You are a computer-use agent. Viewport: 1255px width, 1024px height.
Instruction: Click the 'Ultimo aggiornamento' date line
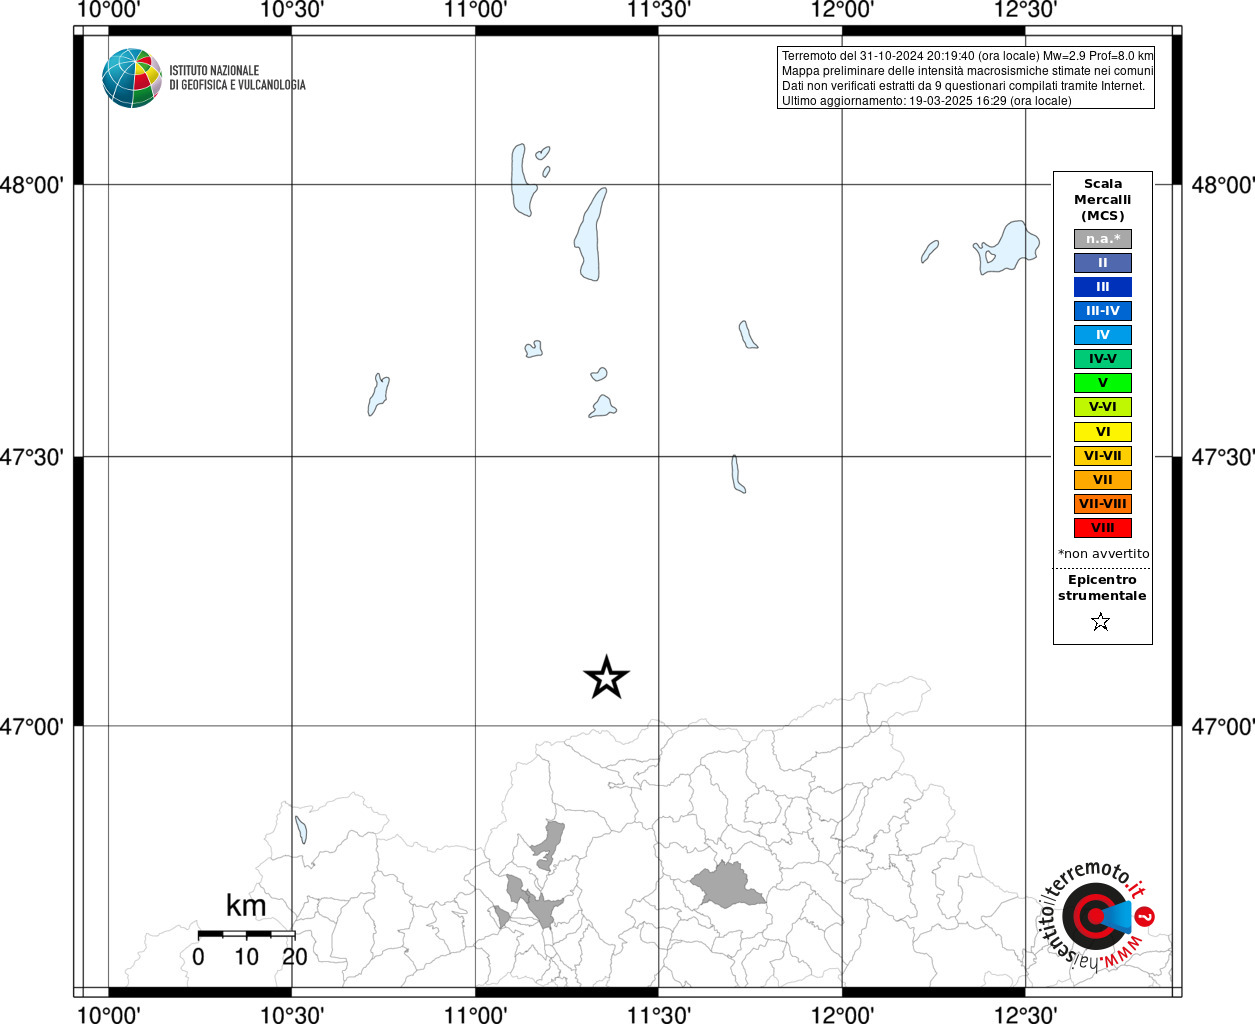926,101
